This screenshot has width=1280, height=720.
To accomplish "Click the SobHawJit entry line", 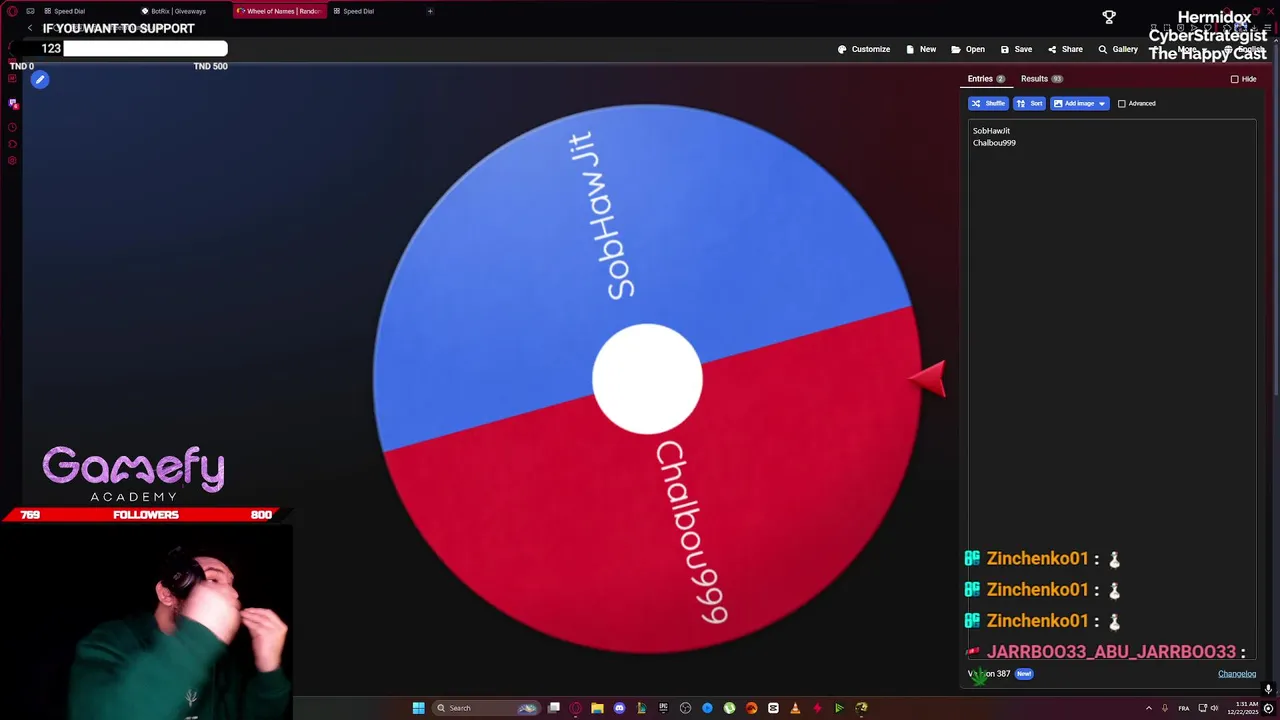I will [991, 131].
